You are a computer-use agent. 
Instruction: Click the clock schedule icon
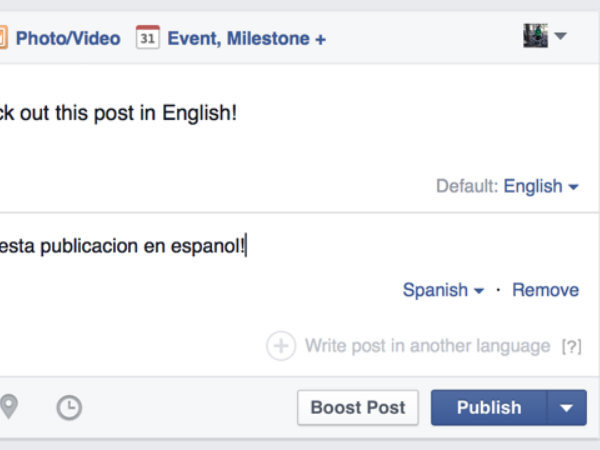coord(69,407)
